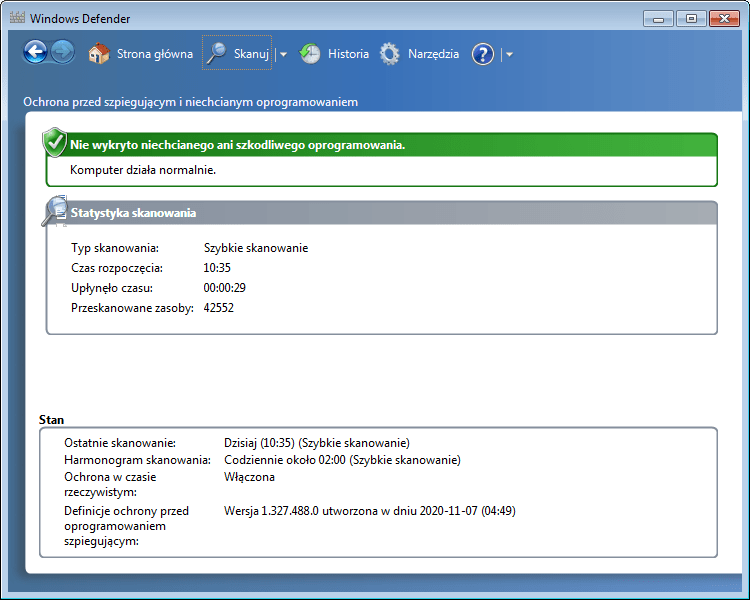Image resolution: width=750 pixels, height=600 pixels.
Task: Click the start time value 10:35
Action: pos(217,268)
